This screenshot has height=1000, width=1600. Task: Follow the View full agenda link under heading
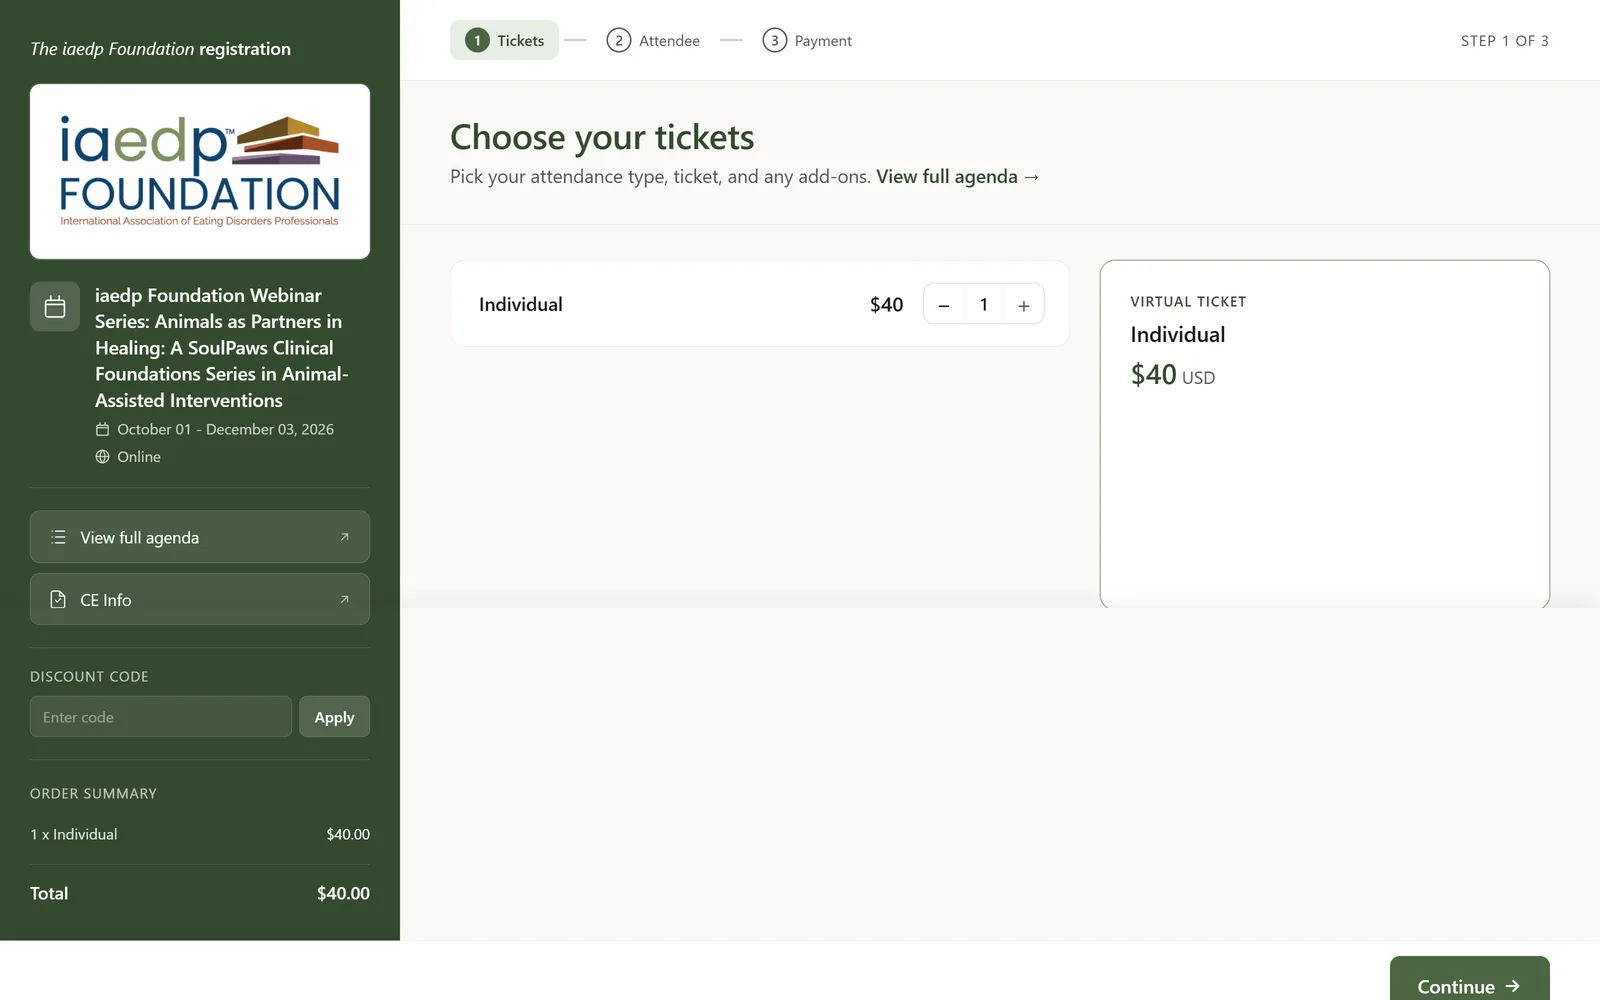958,177
